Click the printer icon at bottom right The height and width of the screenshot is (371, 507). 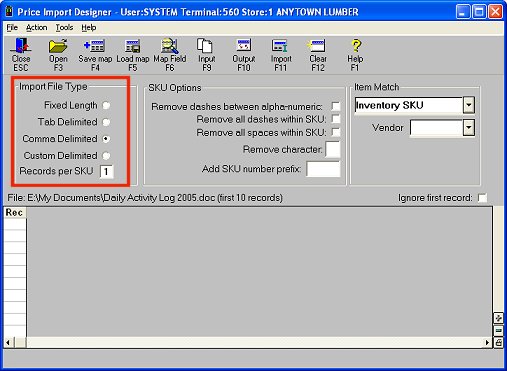(498, 342)
